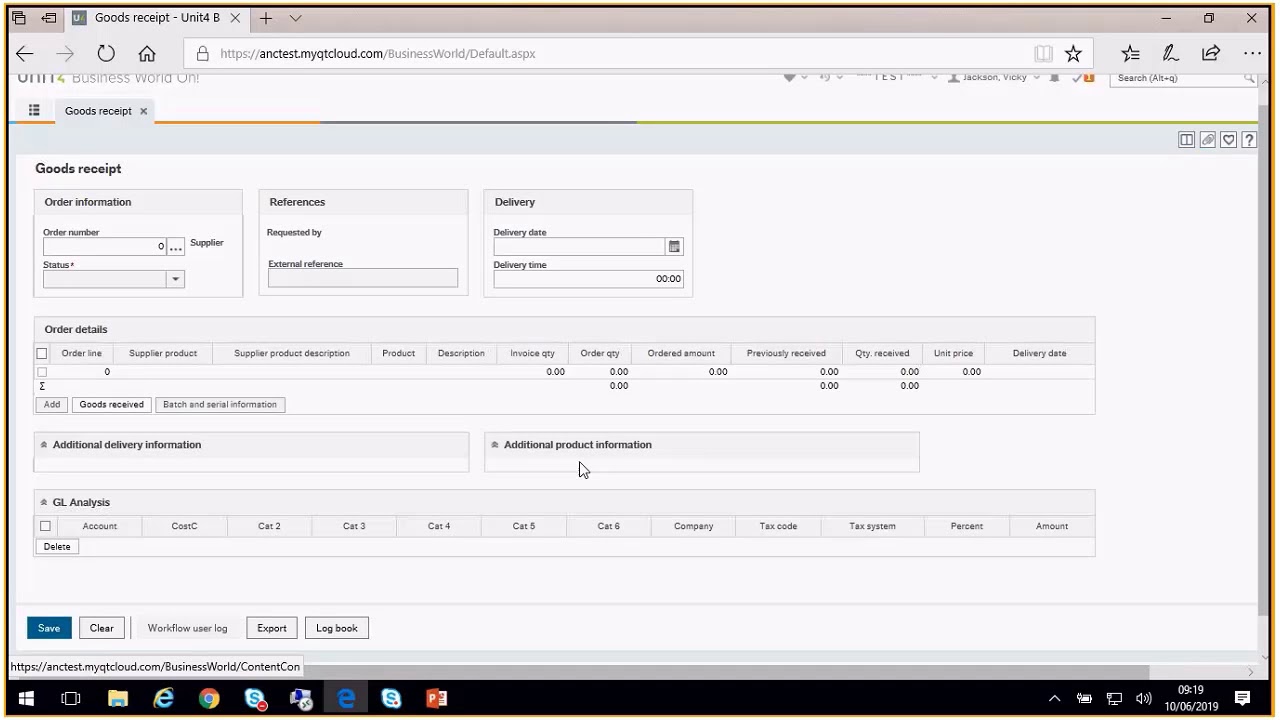Open the split view layout icon
The width and height of the screenshot is (1280, 720).
(1186, 140)
